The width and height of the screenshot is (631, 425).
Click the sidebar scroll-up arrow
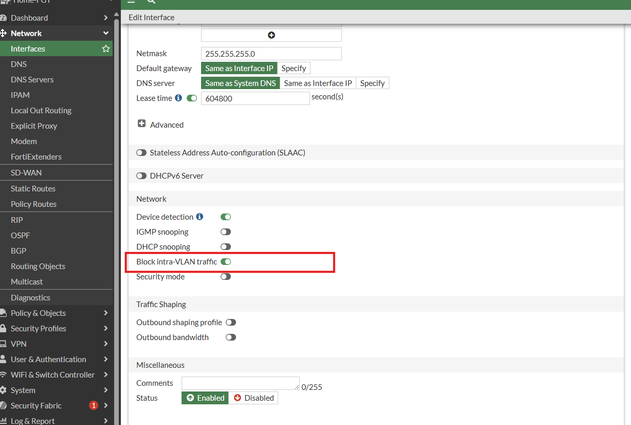117,14
